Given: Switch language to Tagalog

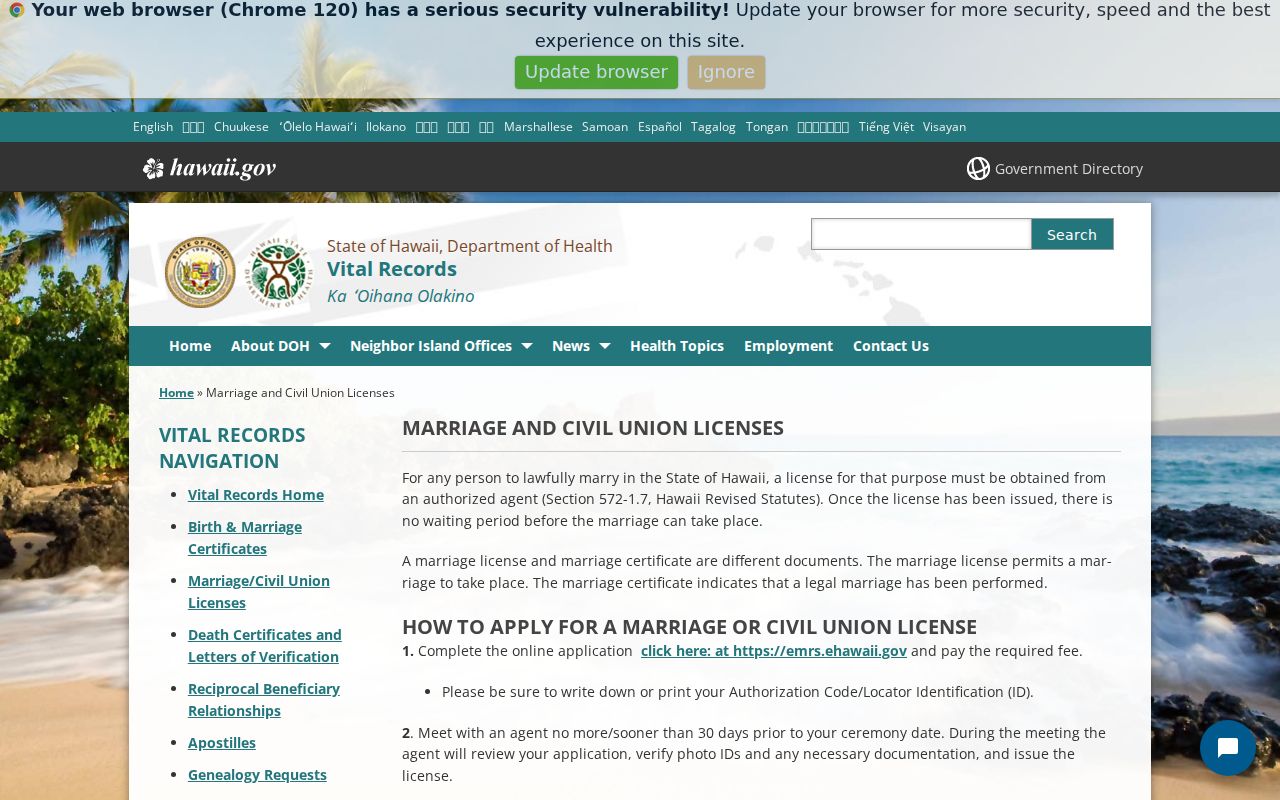Looking at the screenshot, I should coord(713,127).
